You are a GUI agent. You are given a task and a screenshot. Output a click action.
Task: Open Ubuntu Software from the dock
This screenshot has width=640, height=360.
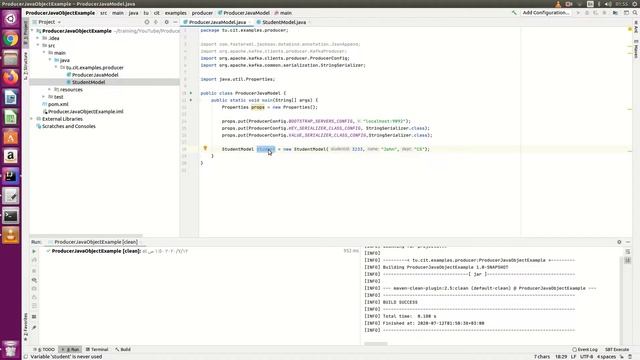[x=11, y=137]
